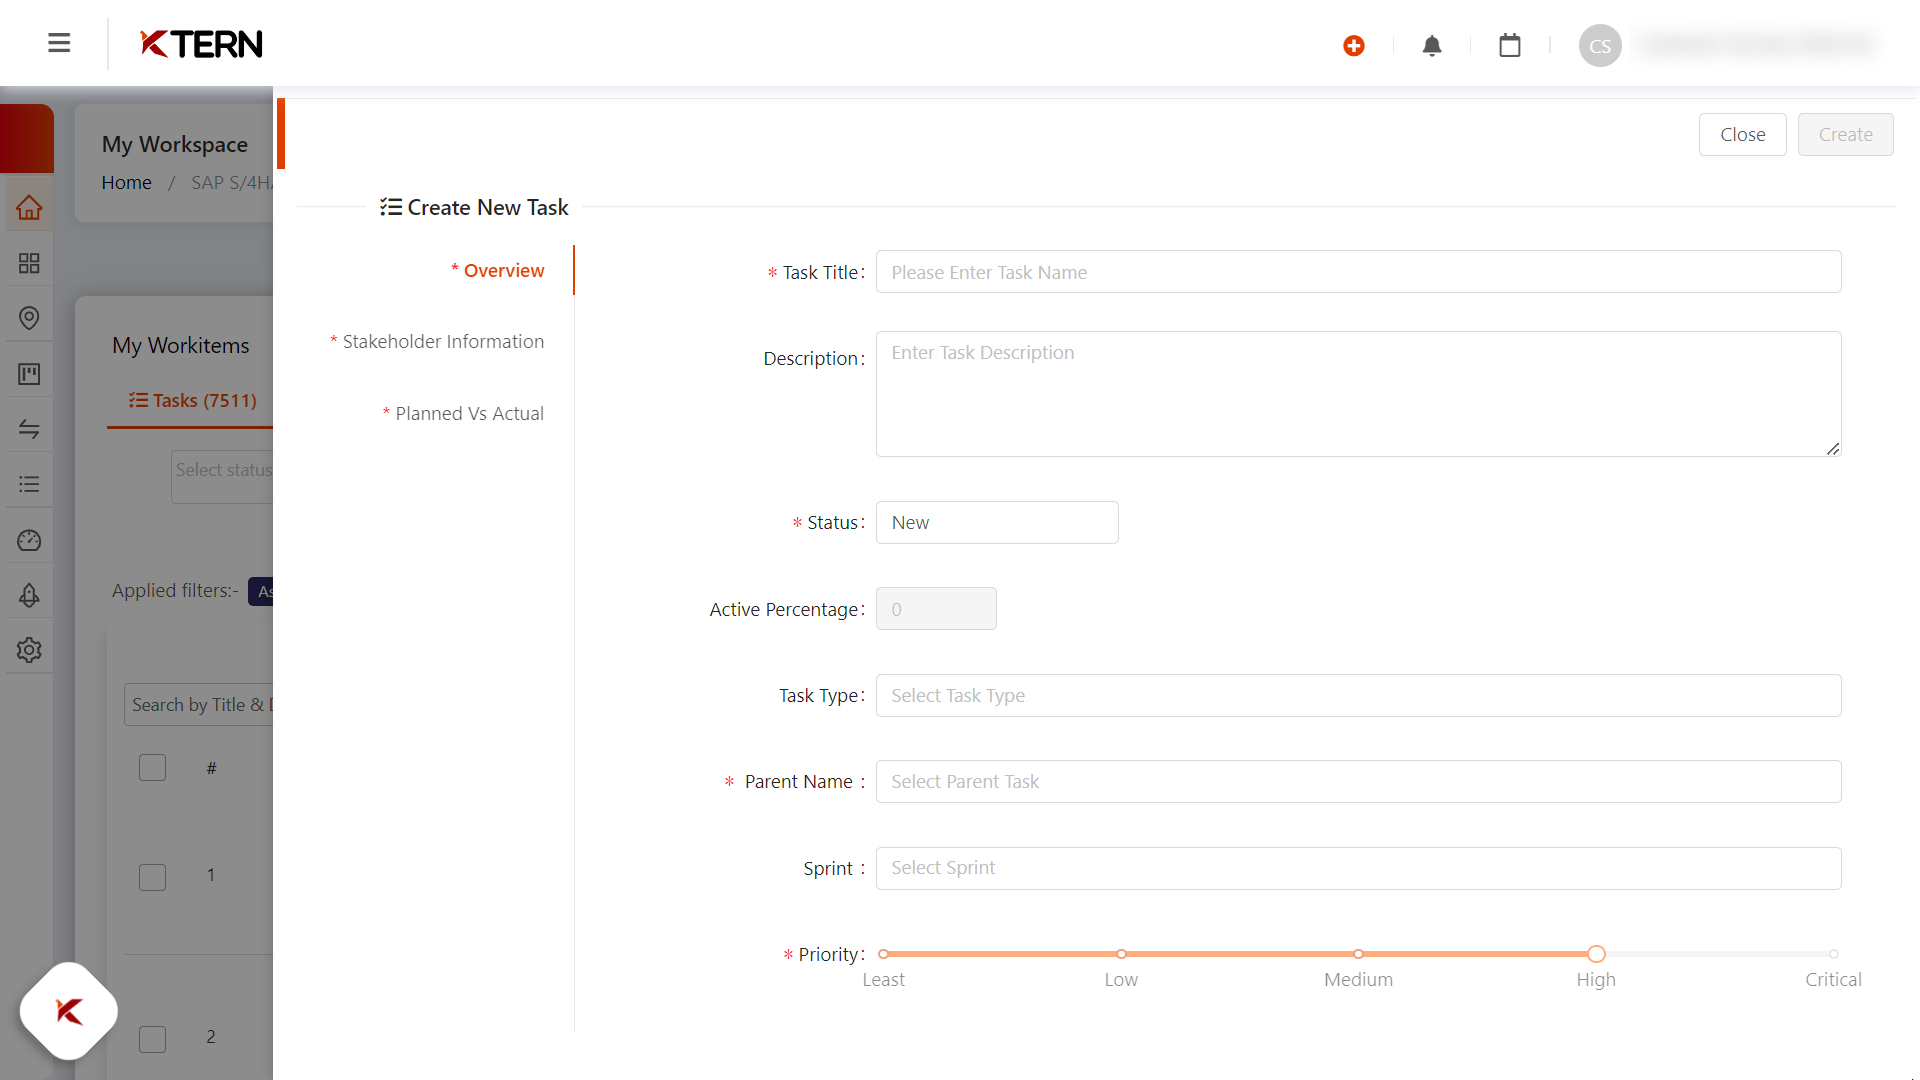Tick the checkbox for row 1

[152, 877]
